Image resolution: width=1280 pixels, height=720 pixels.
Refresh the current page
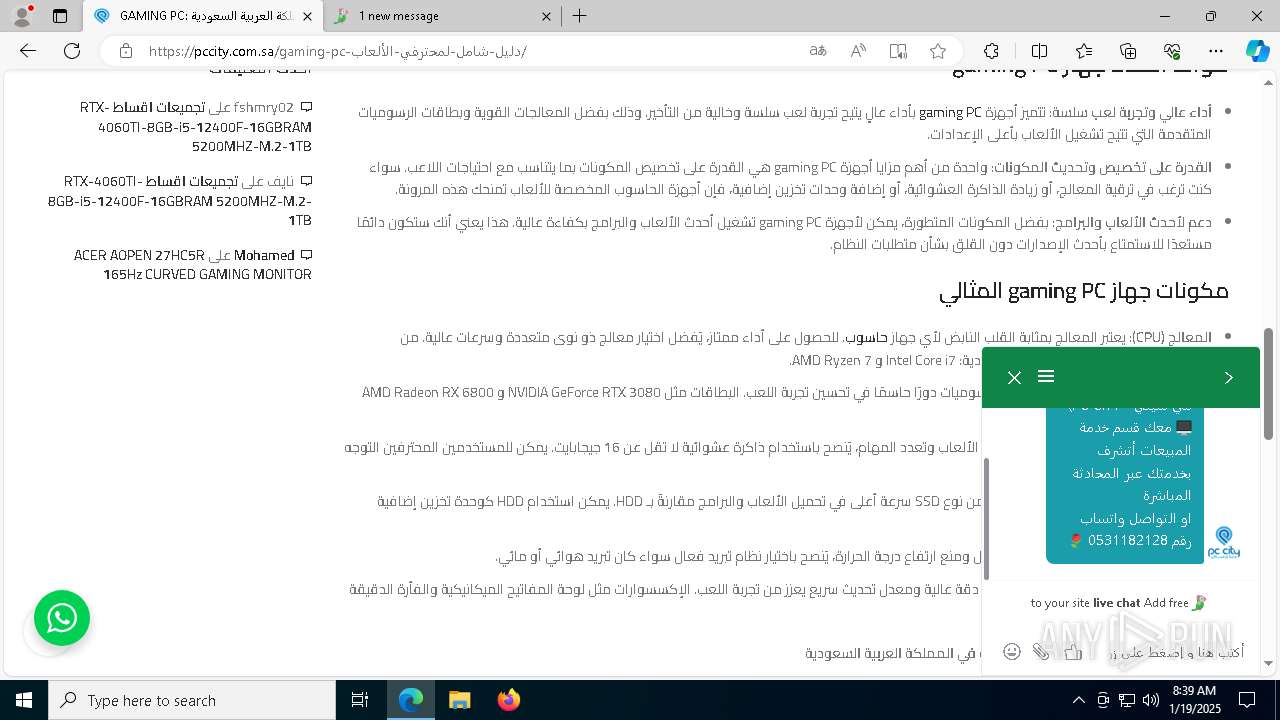pos(72,51)
